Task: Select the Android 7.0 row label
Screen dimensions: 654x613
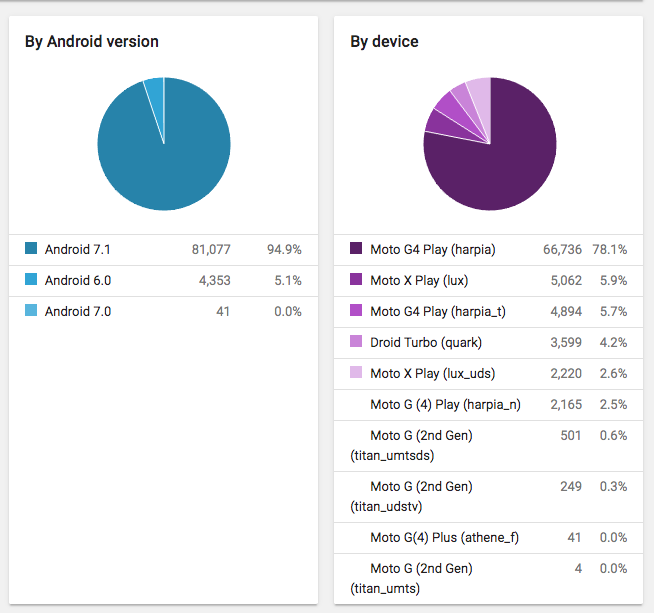Action: coord(78,311)
